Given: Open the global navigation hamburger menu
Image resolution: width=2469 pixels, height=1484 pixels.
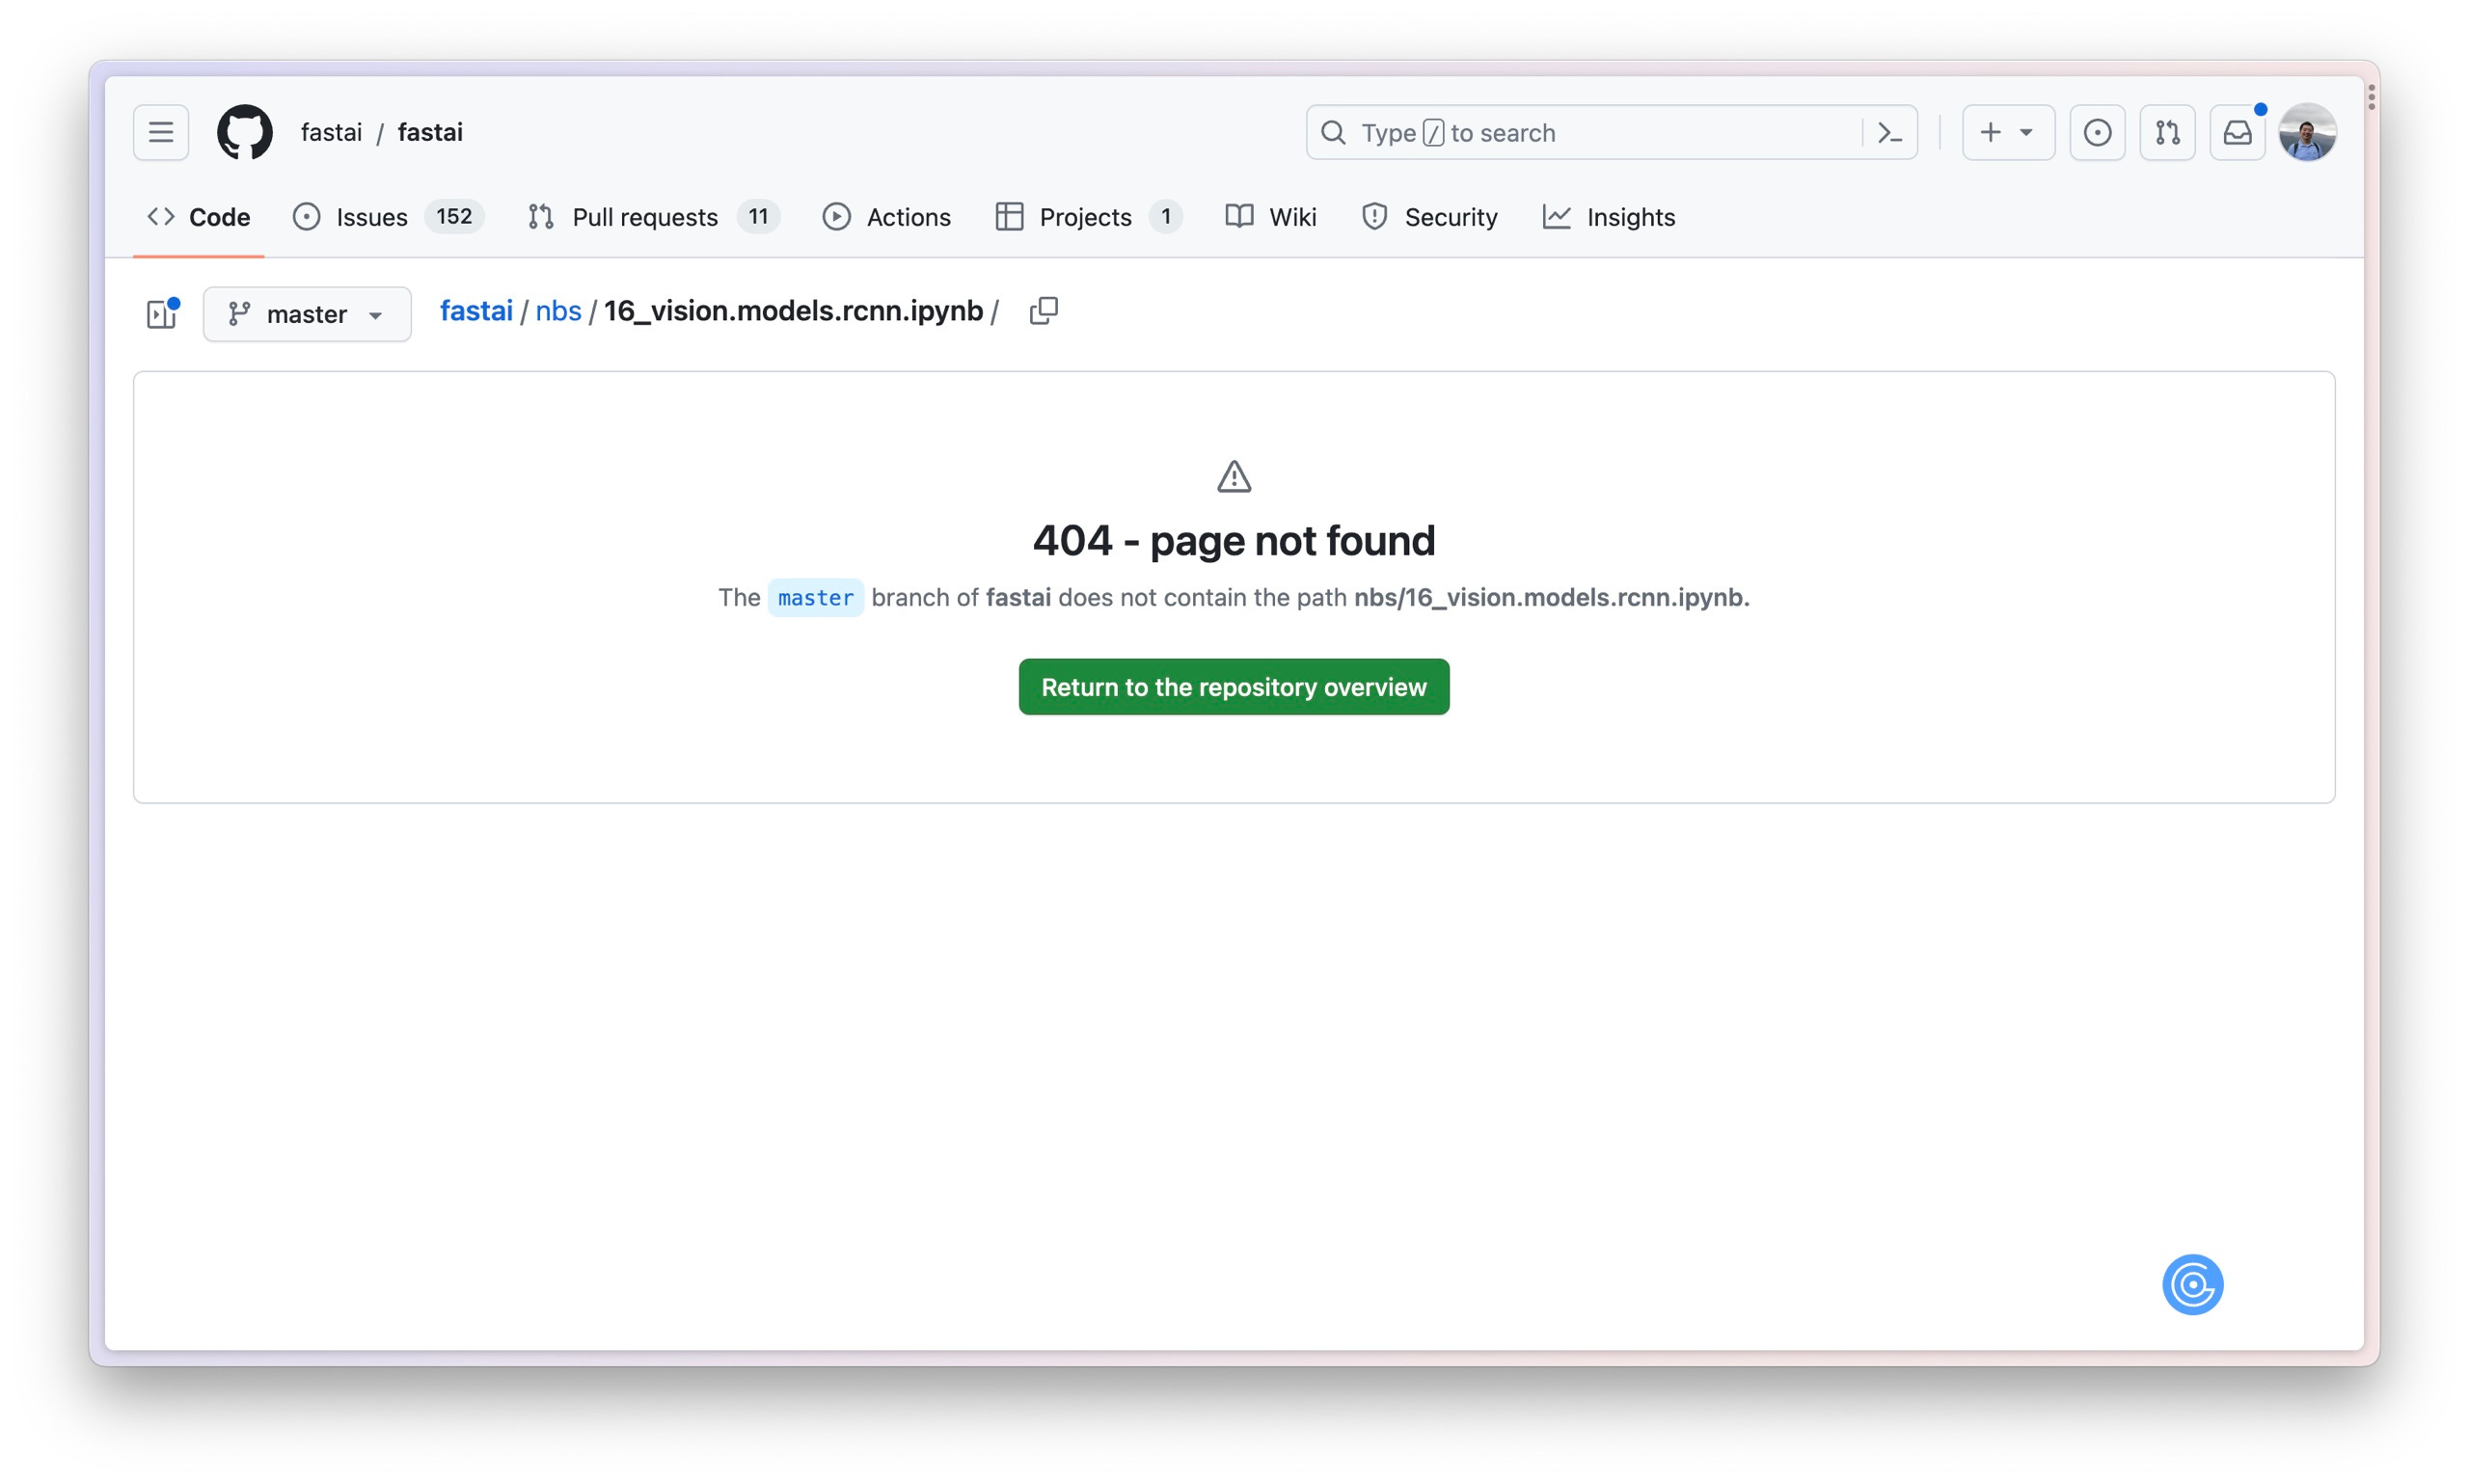Looking at the screenshot, I should [160, 131].
